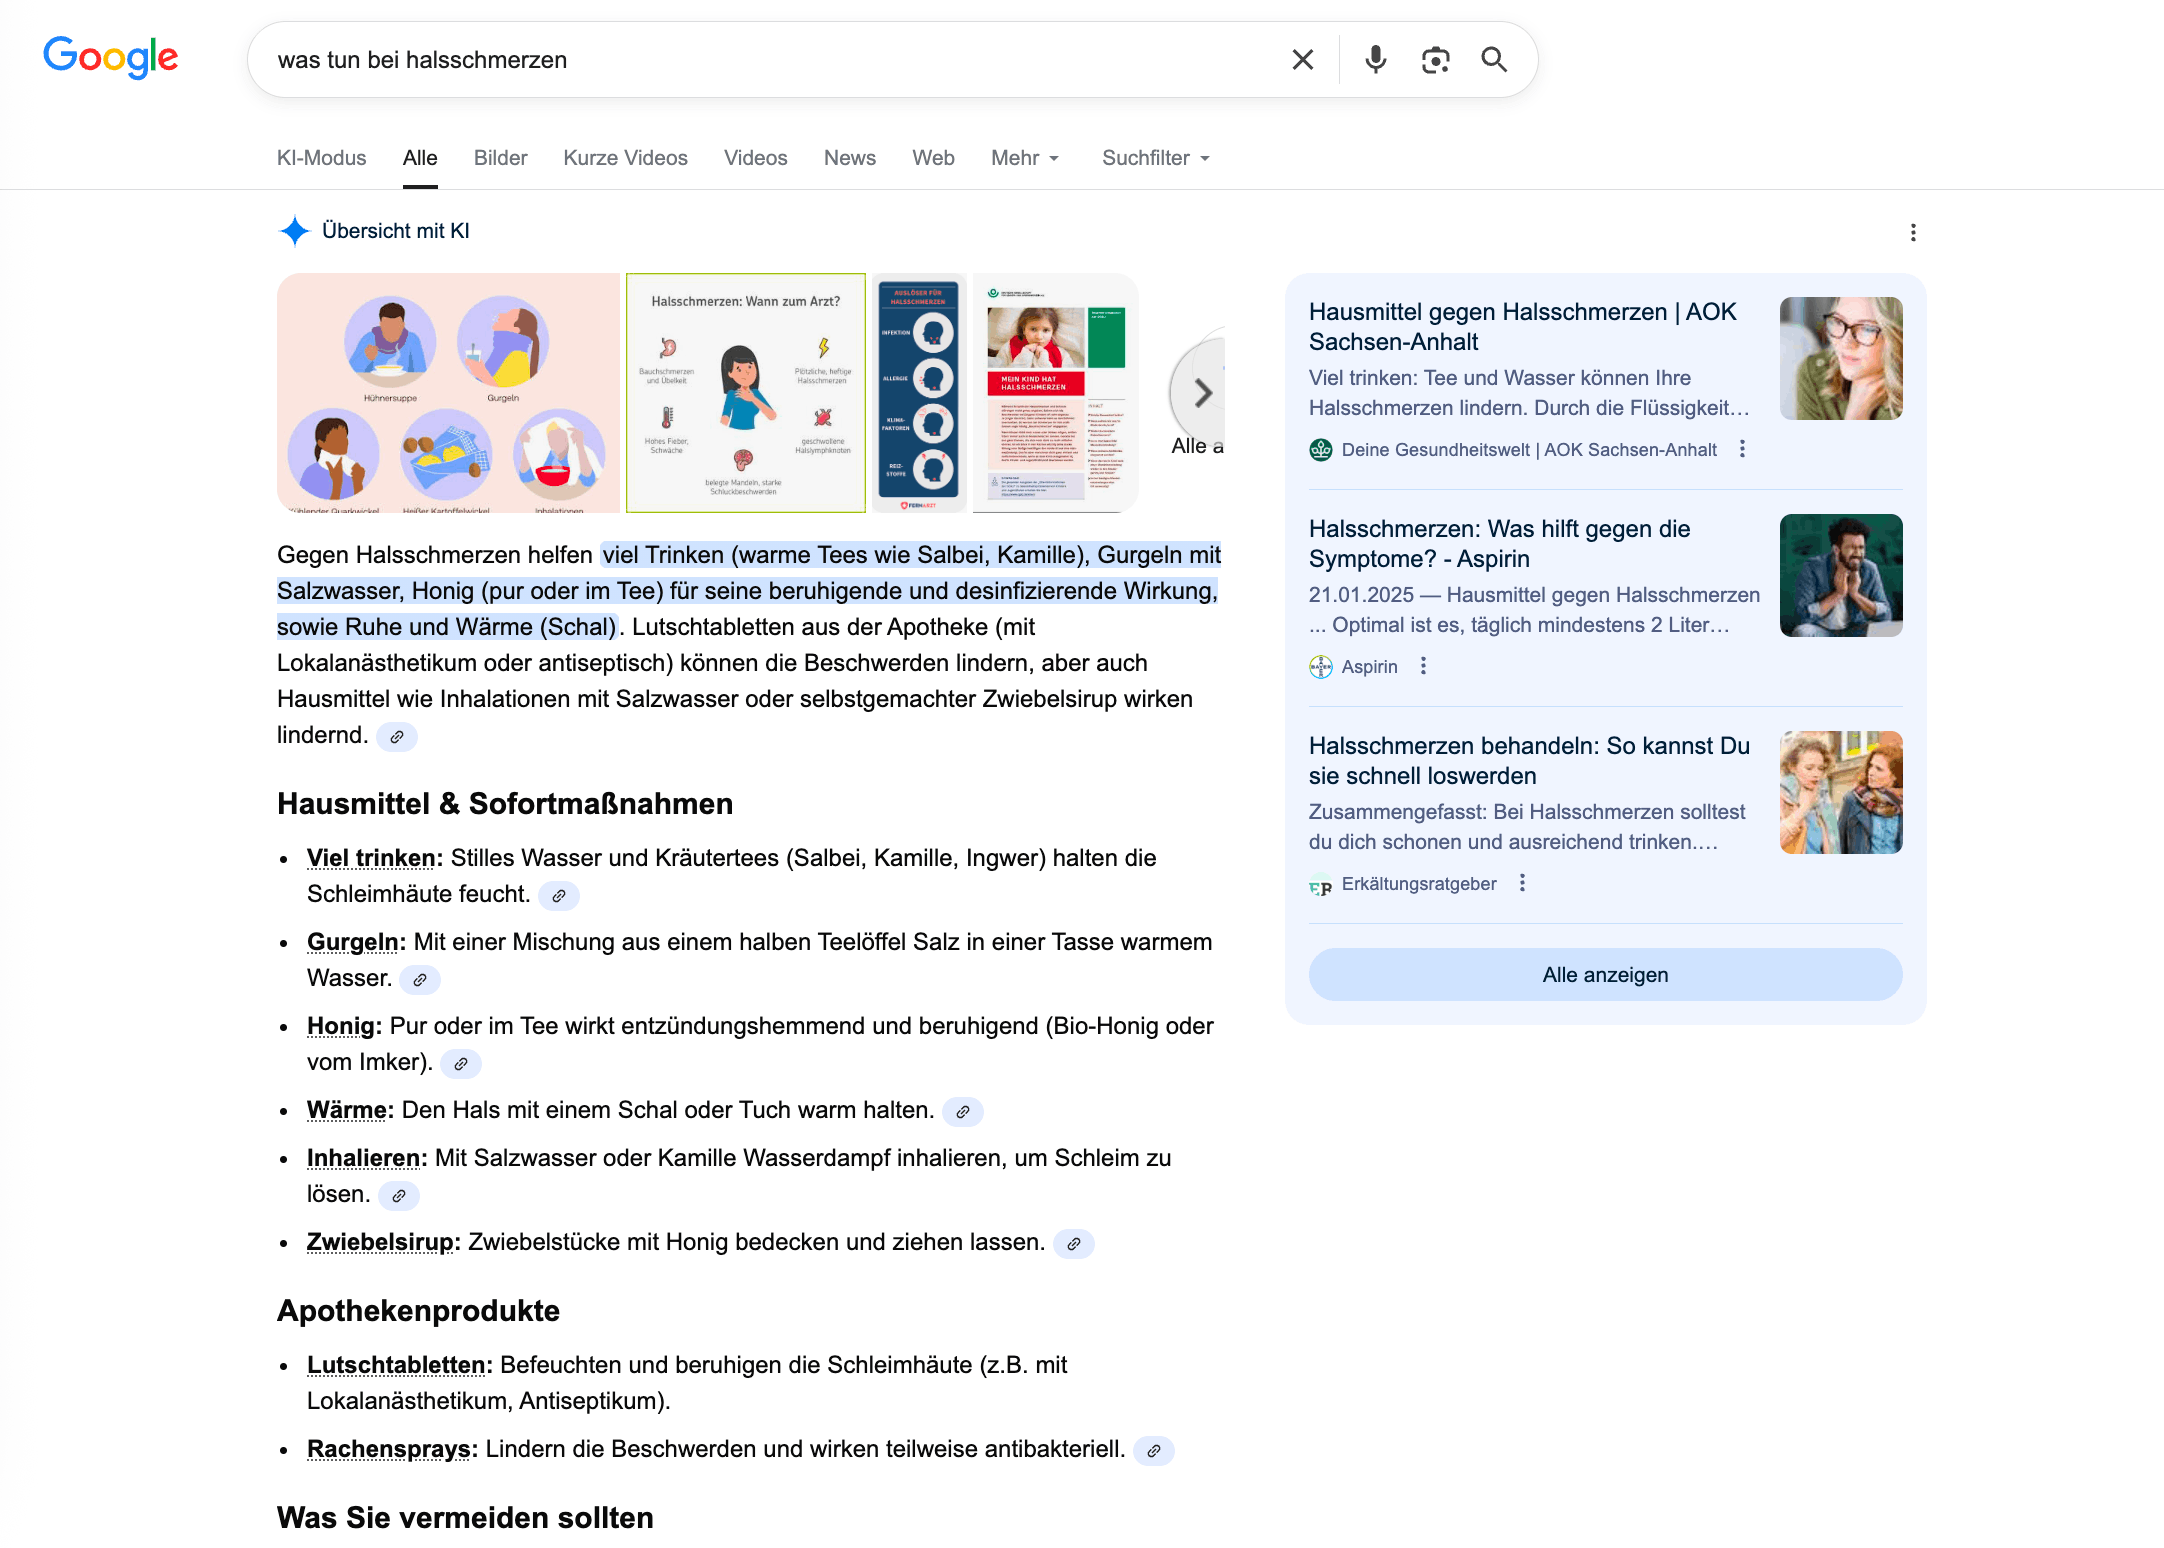Open the sparkle icon next to Übersicht mit KI
2164x1548 pixels.
pos(293,231)
